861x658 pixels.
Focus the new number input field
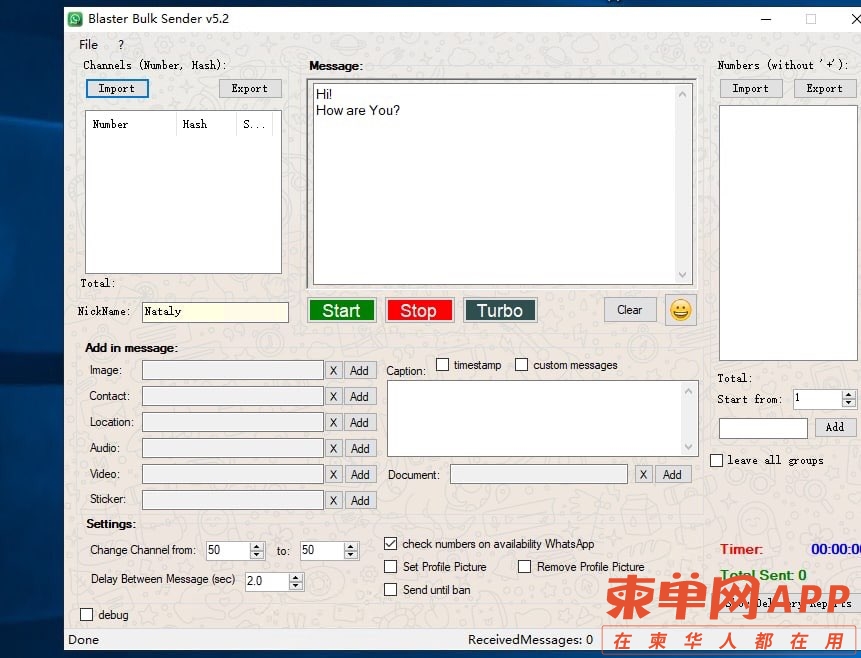point(763,428)
